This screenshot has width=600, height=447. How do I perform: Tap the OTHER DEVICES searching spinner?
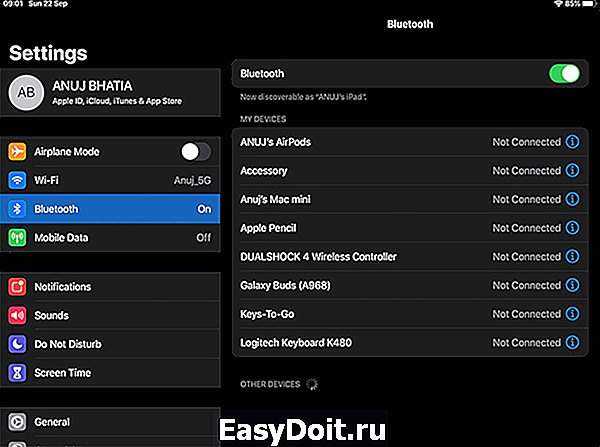pyautogui.click(x=312, y=384)
